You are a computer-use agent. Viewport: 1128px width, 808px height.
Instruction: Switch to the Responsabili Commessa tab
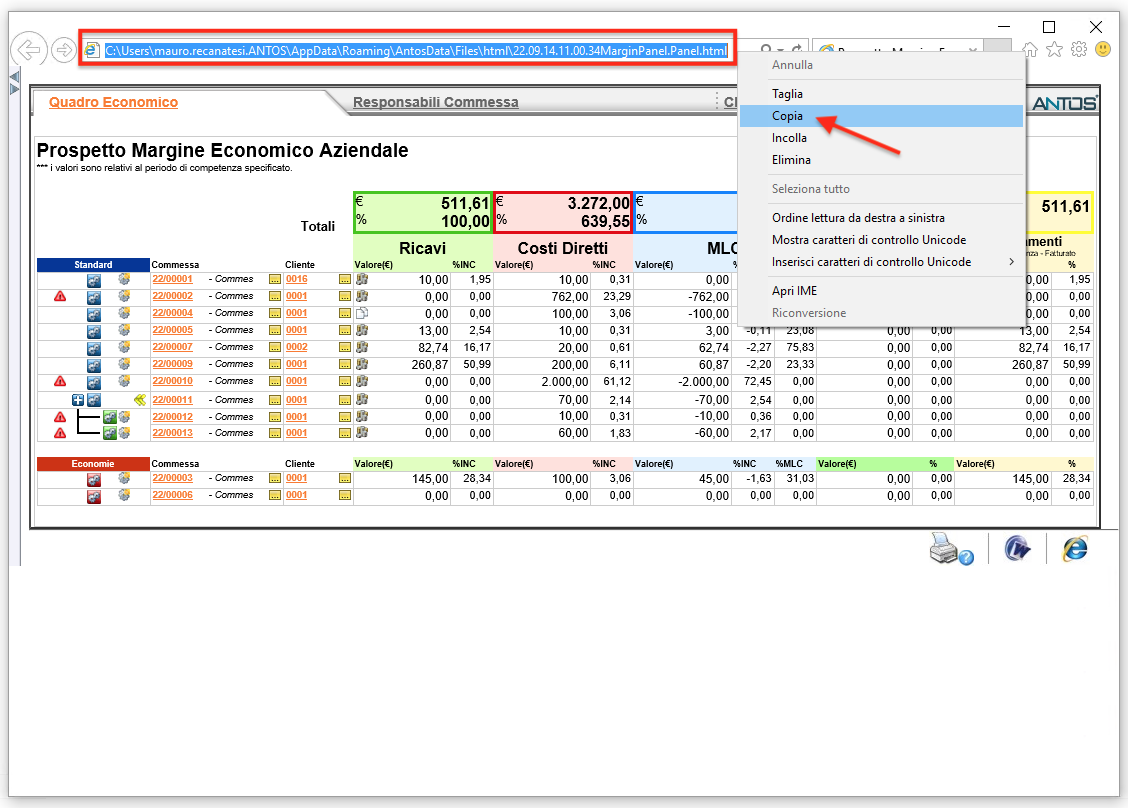tap(436, 102)
